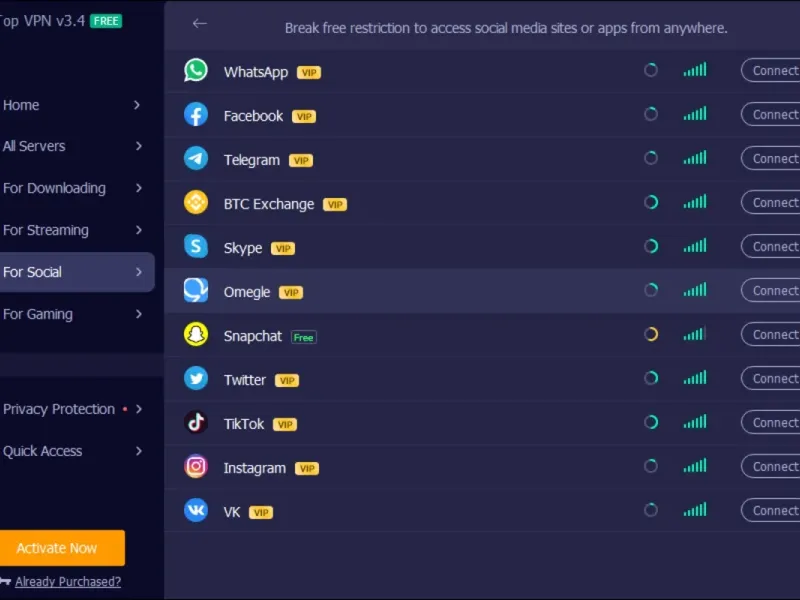Click the Twitter signal strength bars
The height and width of the screenshot is (600, 800).
(695, 379)
